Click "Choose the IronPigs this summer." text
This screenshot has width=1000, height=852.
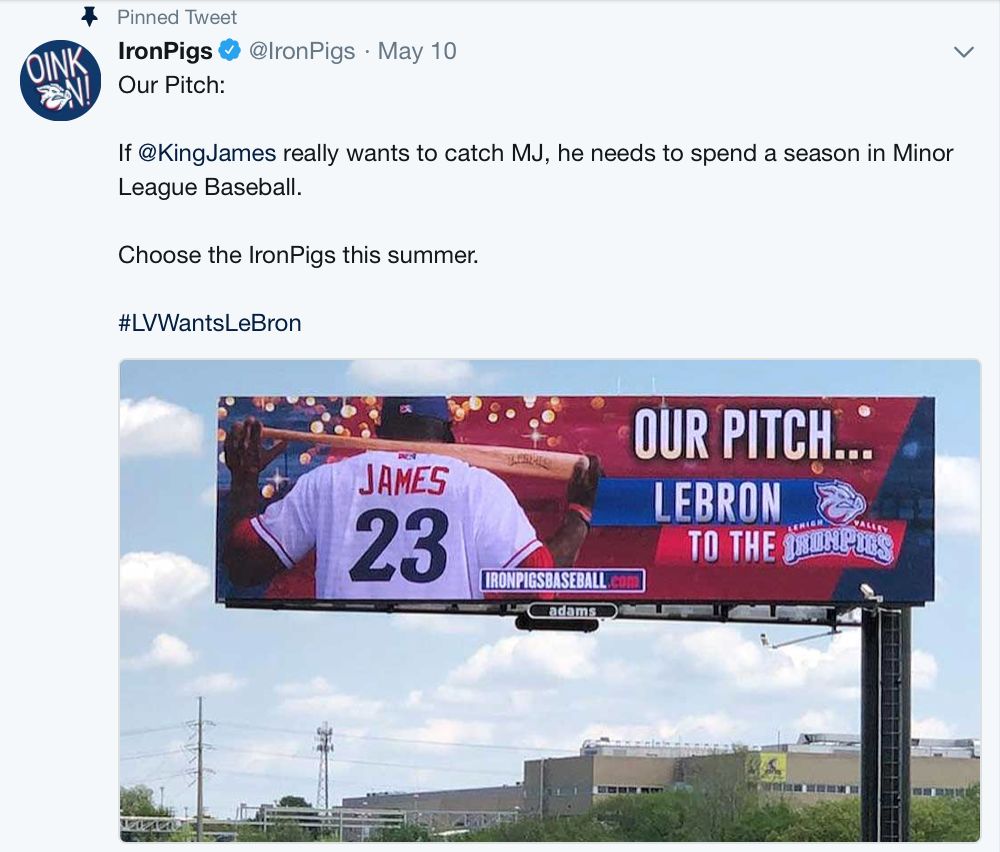tap(298, 255)
